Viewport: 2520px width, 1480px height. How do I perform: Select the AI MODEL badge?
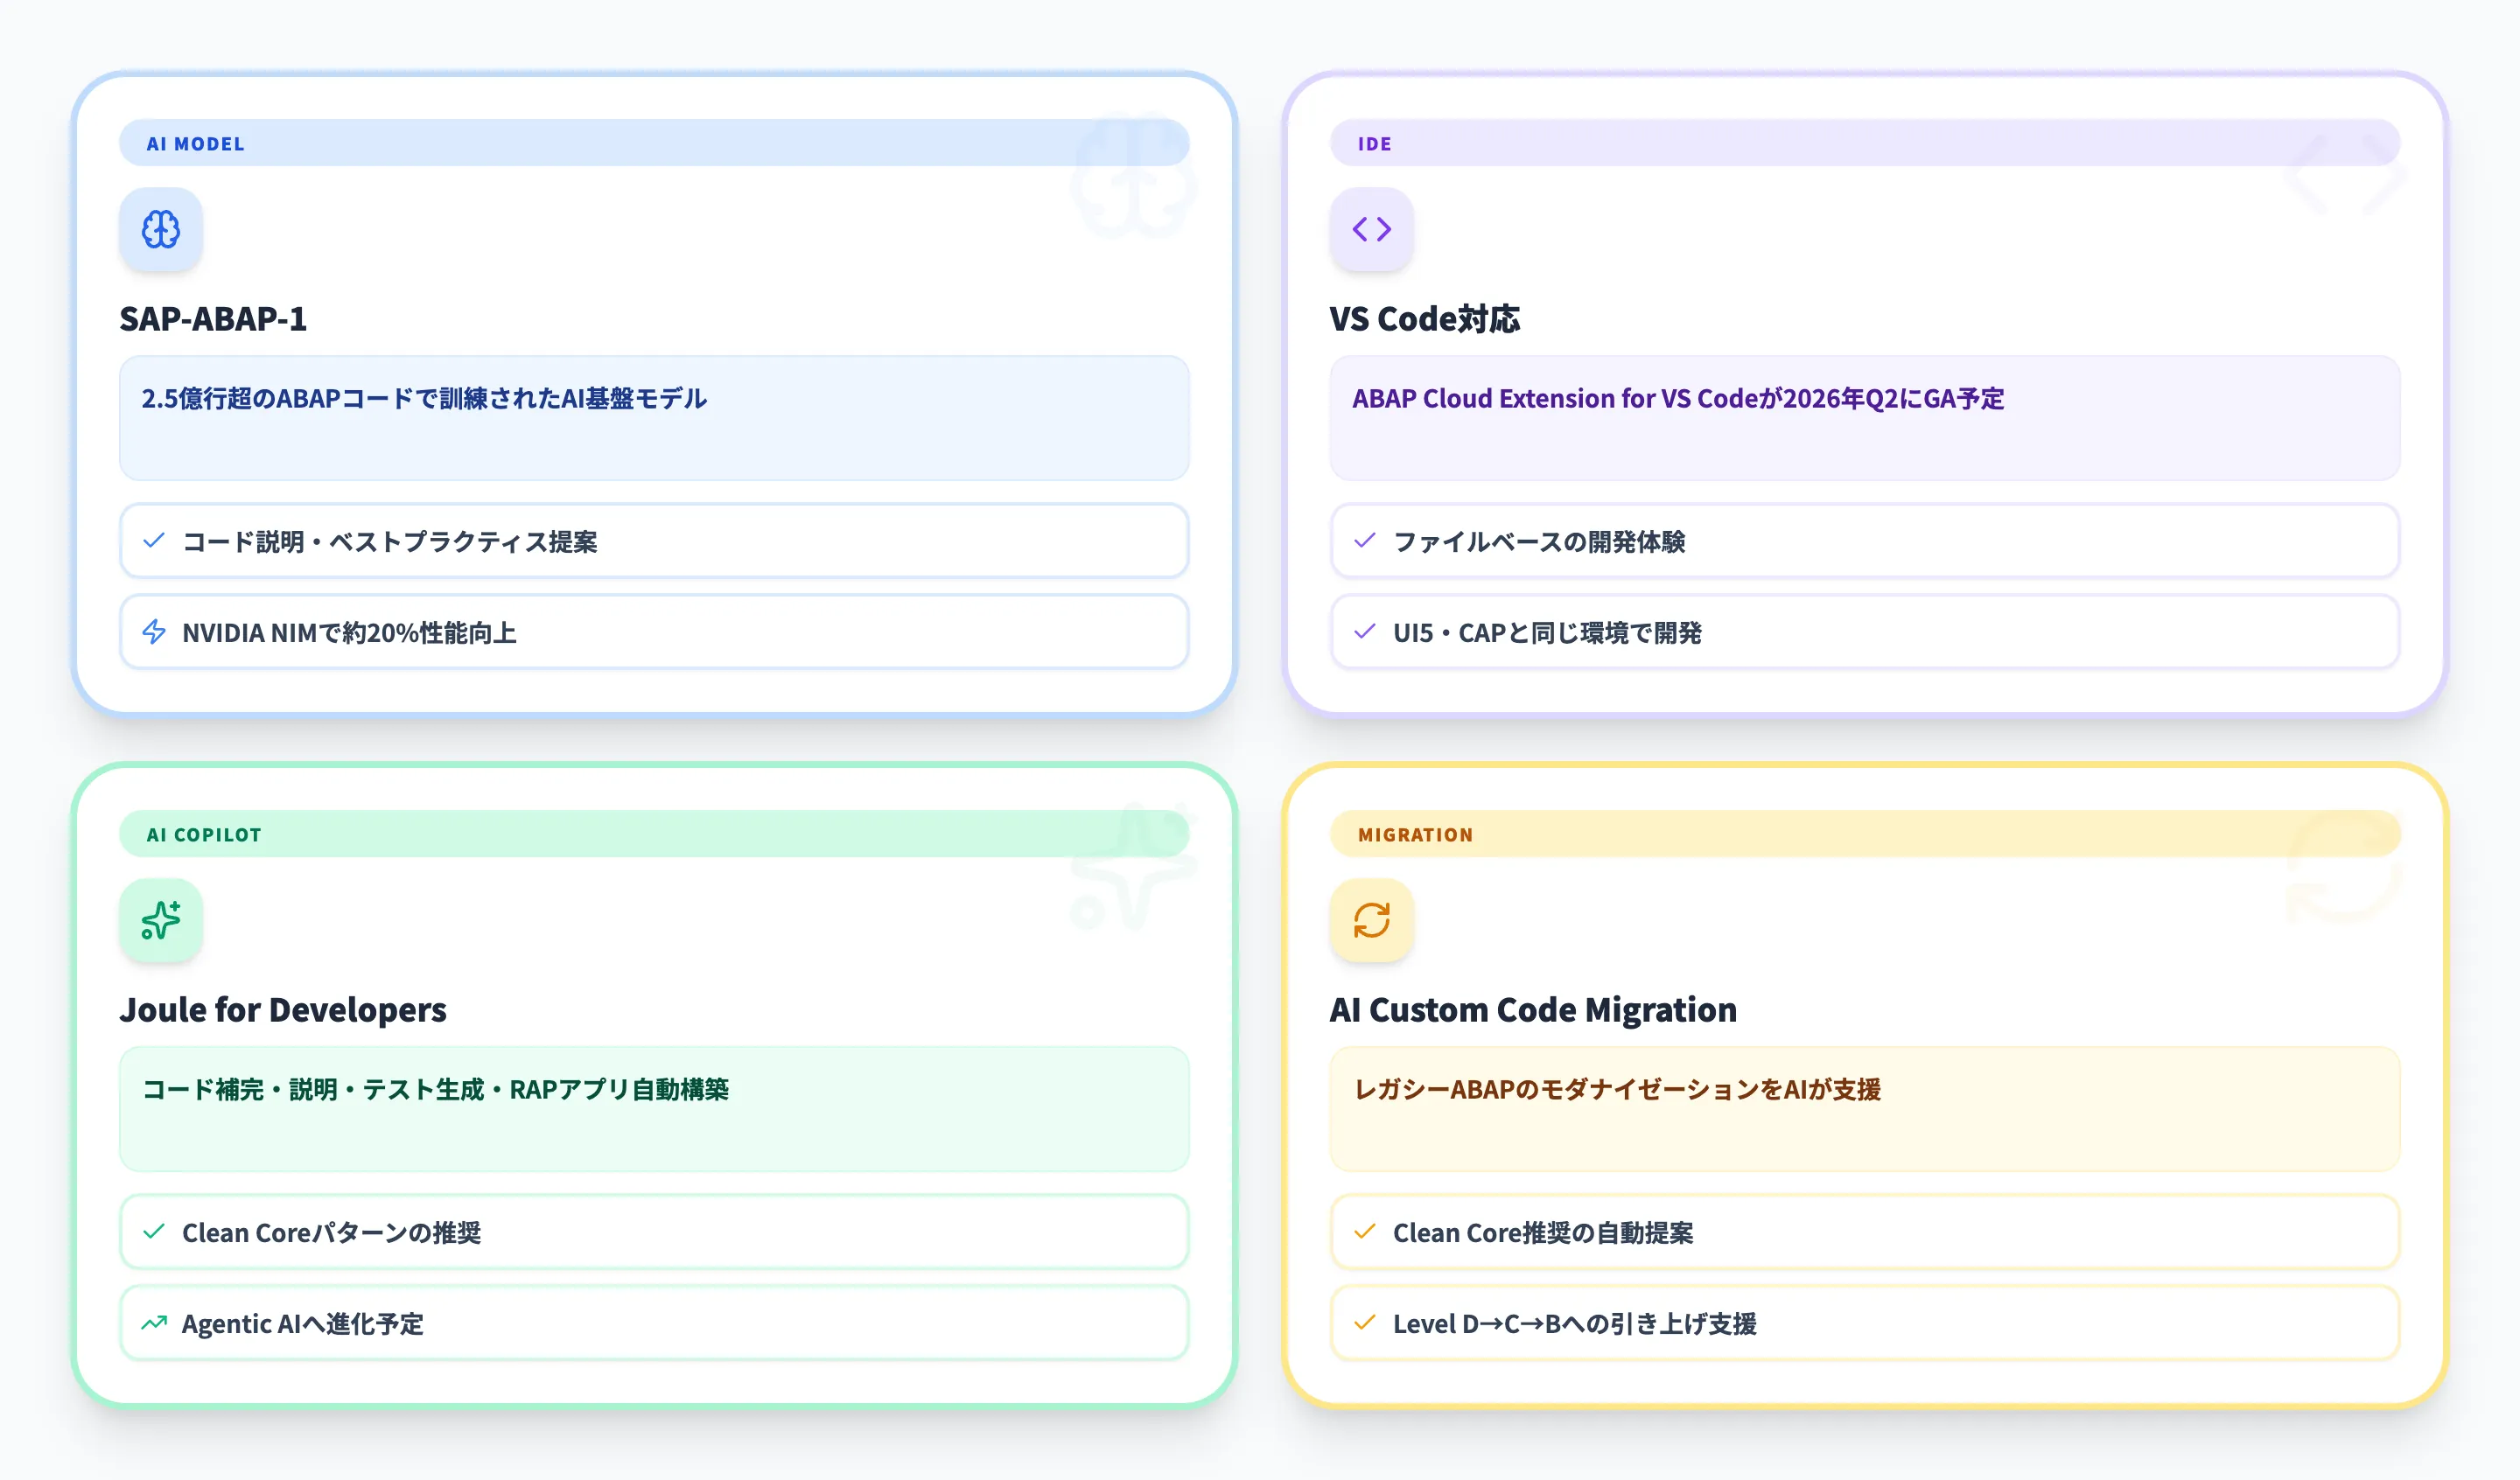(194, 143)
